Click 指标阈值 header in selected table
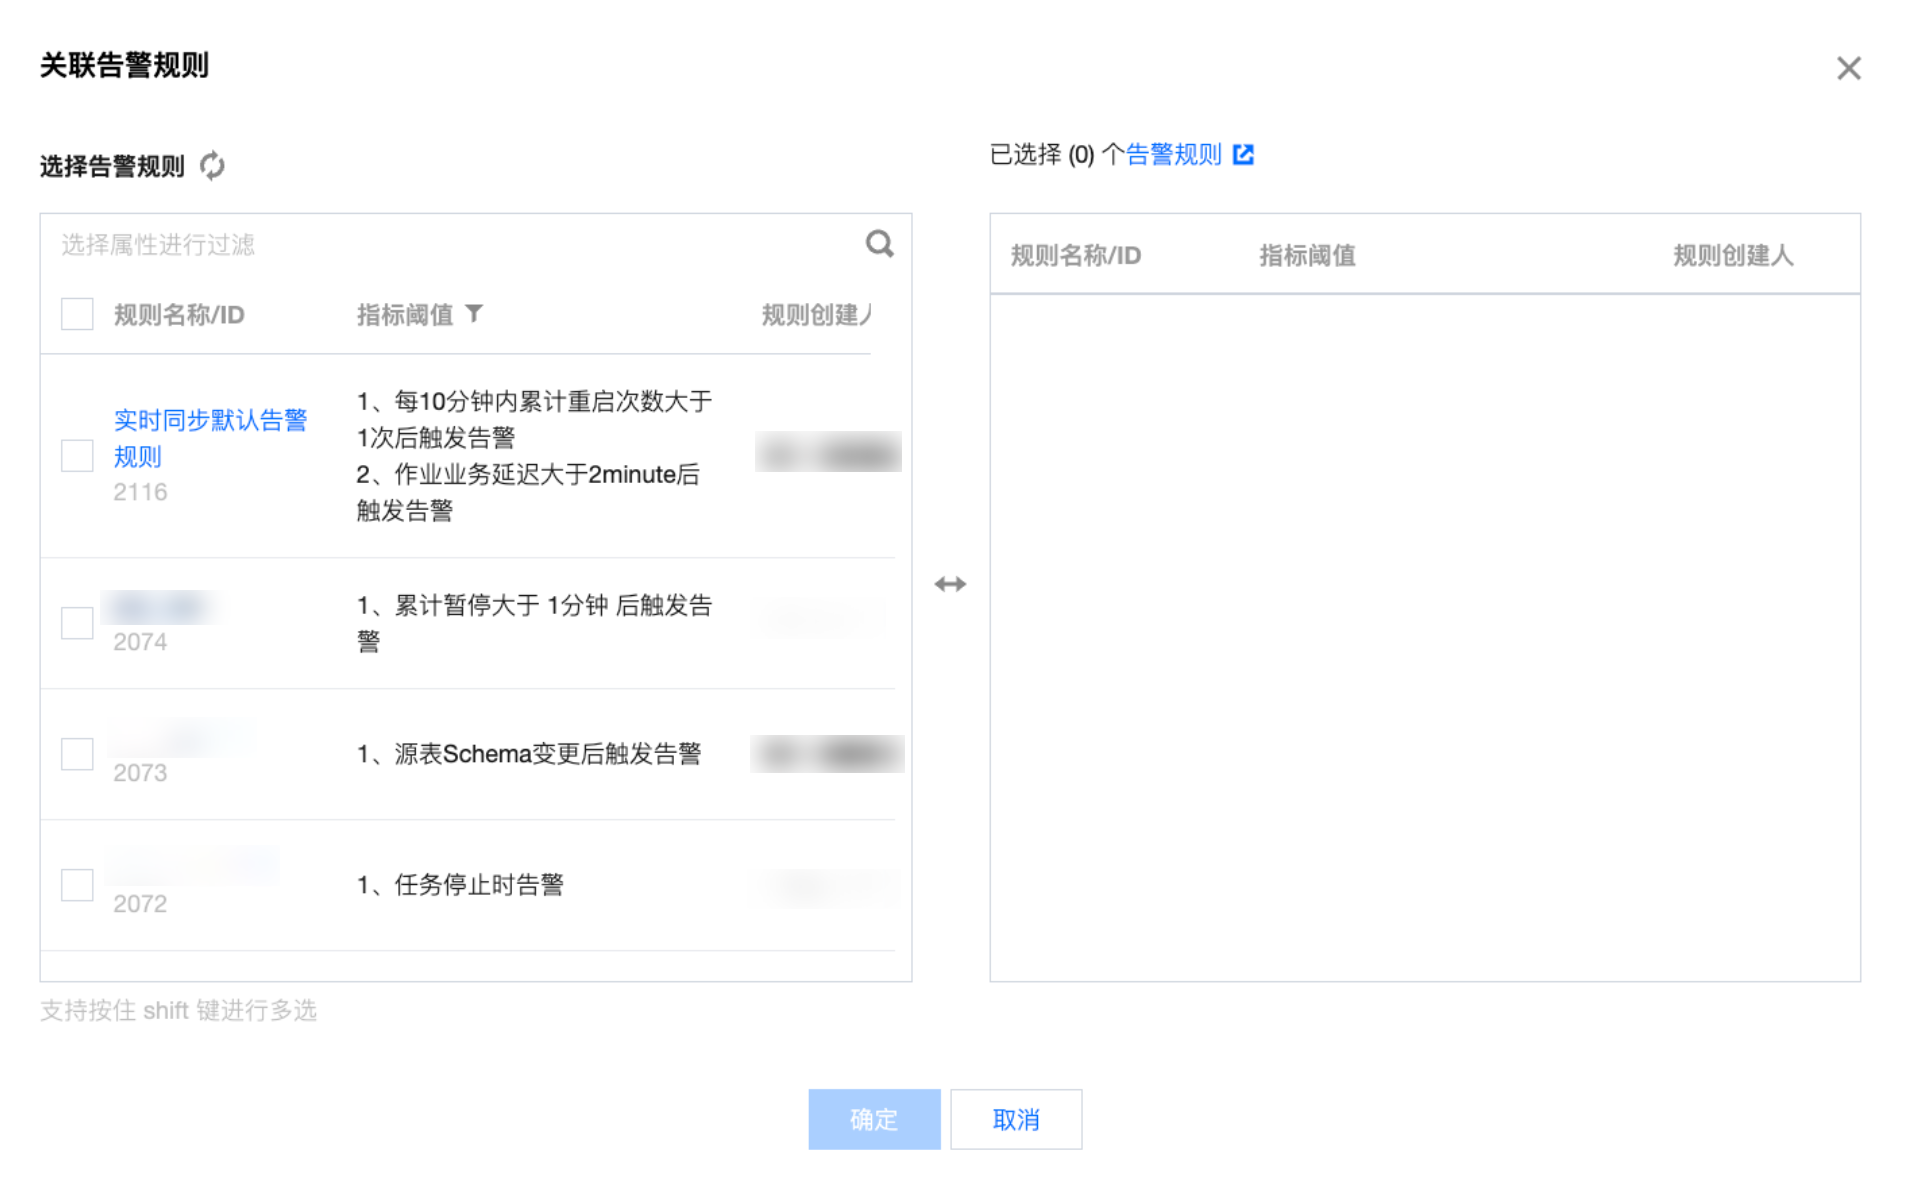 click(1307, 255)
